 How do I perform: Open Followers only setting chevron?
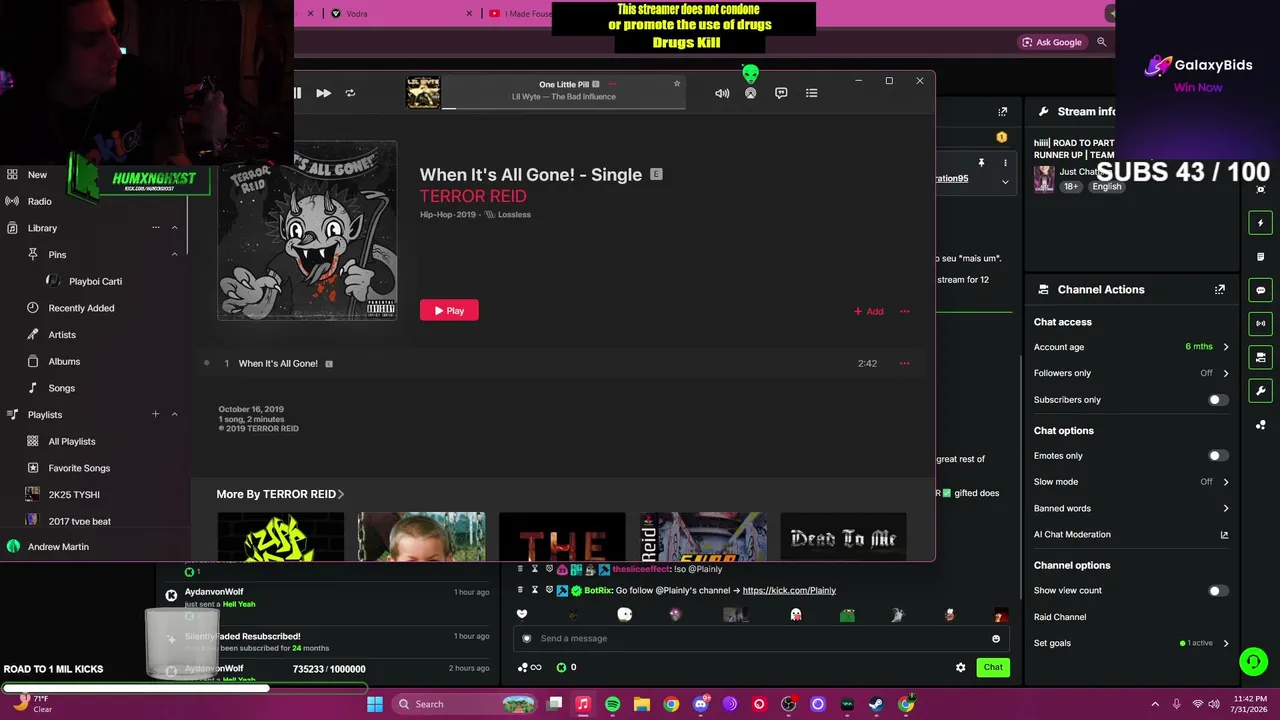pyautogui.click(x=1226, y=373)
